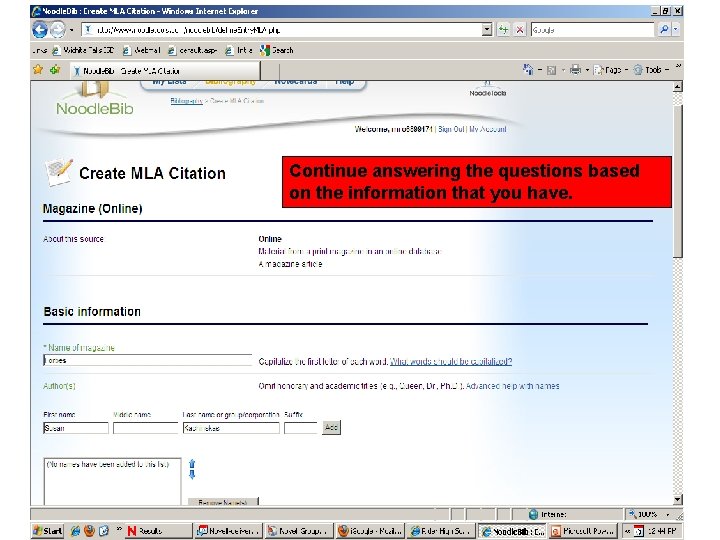Click the vertical scrollbar thumb

pyautogui.click(x=678, y=181)
